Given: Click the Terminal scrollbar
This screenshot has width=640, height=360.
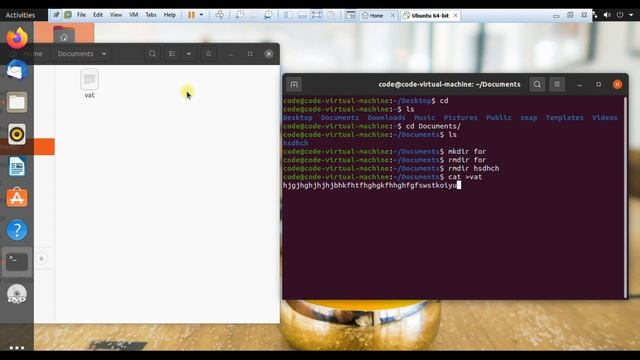Looking at the screenshot, I should coord(625,197).
